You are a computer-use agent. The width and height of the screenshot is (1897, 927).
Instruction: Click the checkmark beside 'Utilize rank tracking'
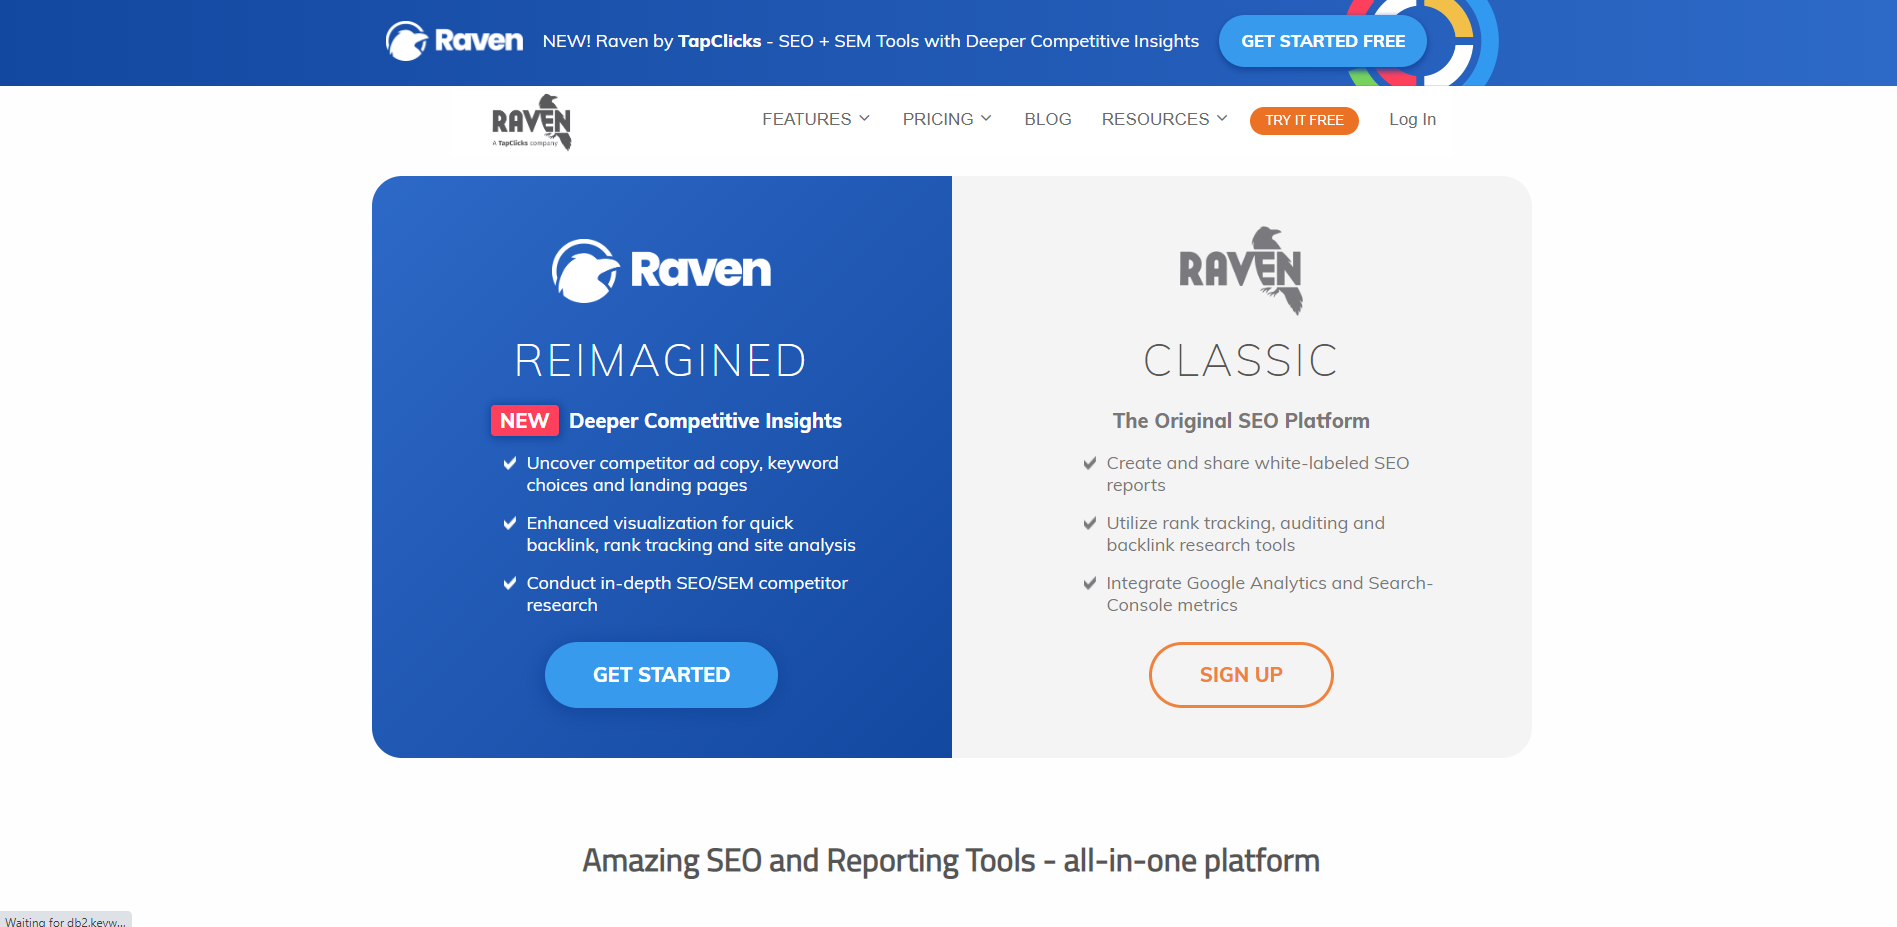click(x=1090, y=523)
